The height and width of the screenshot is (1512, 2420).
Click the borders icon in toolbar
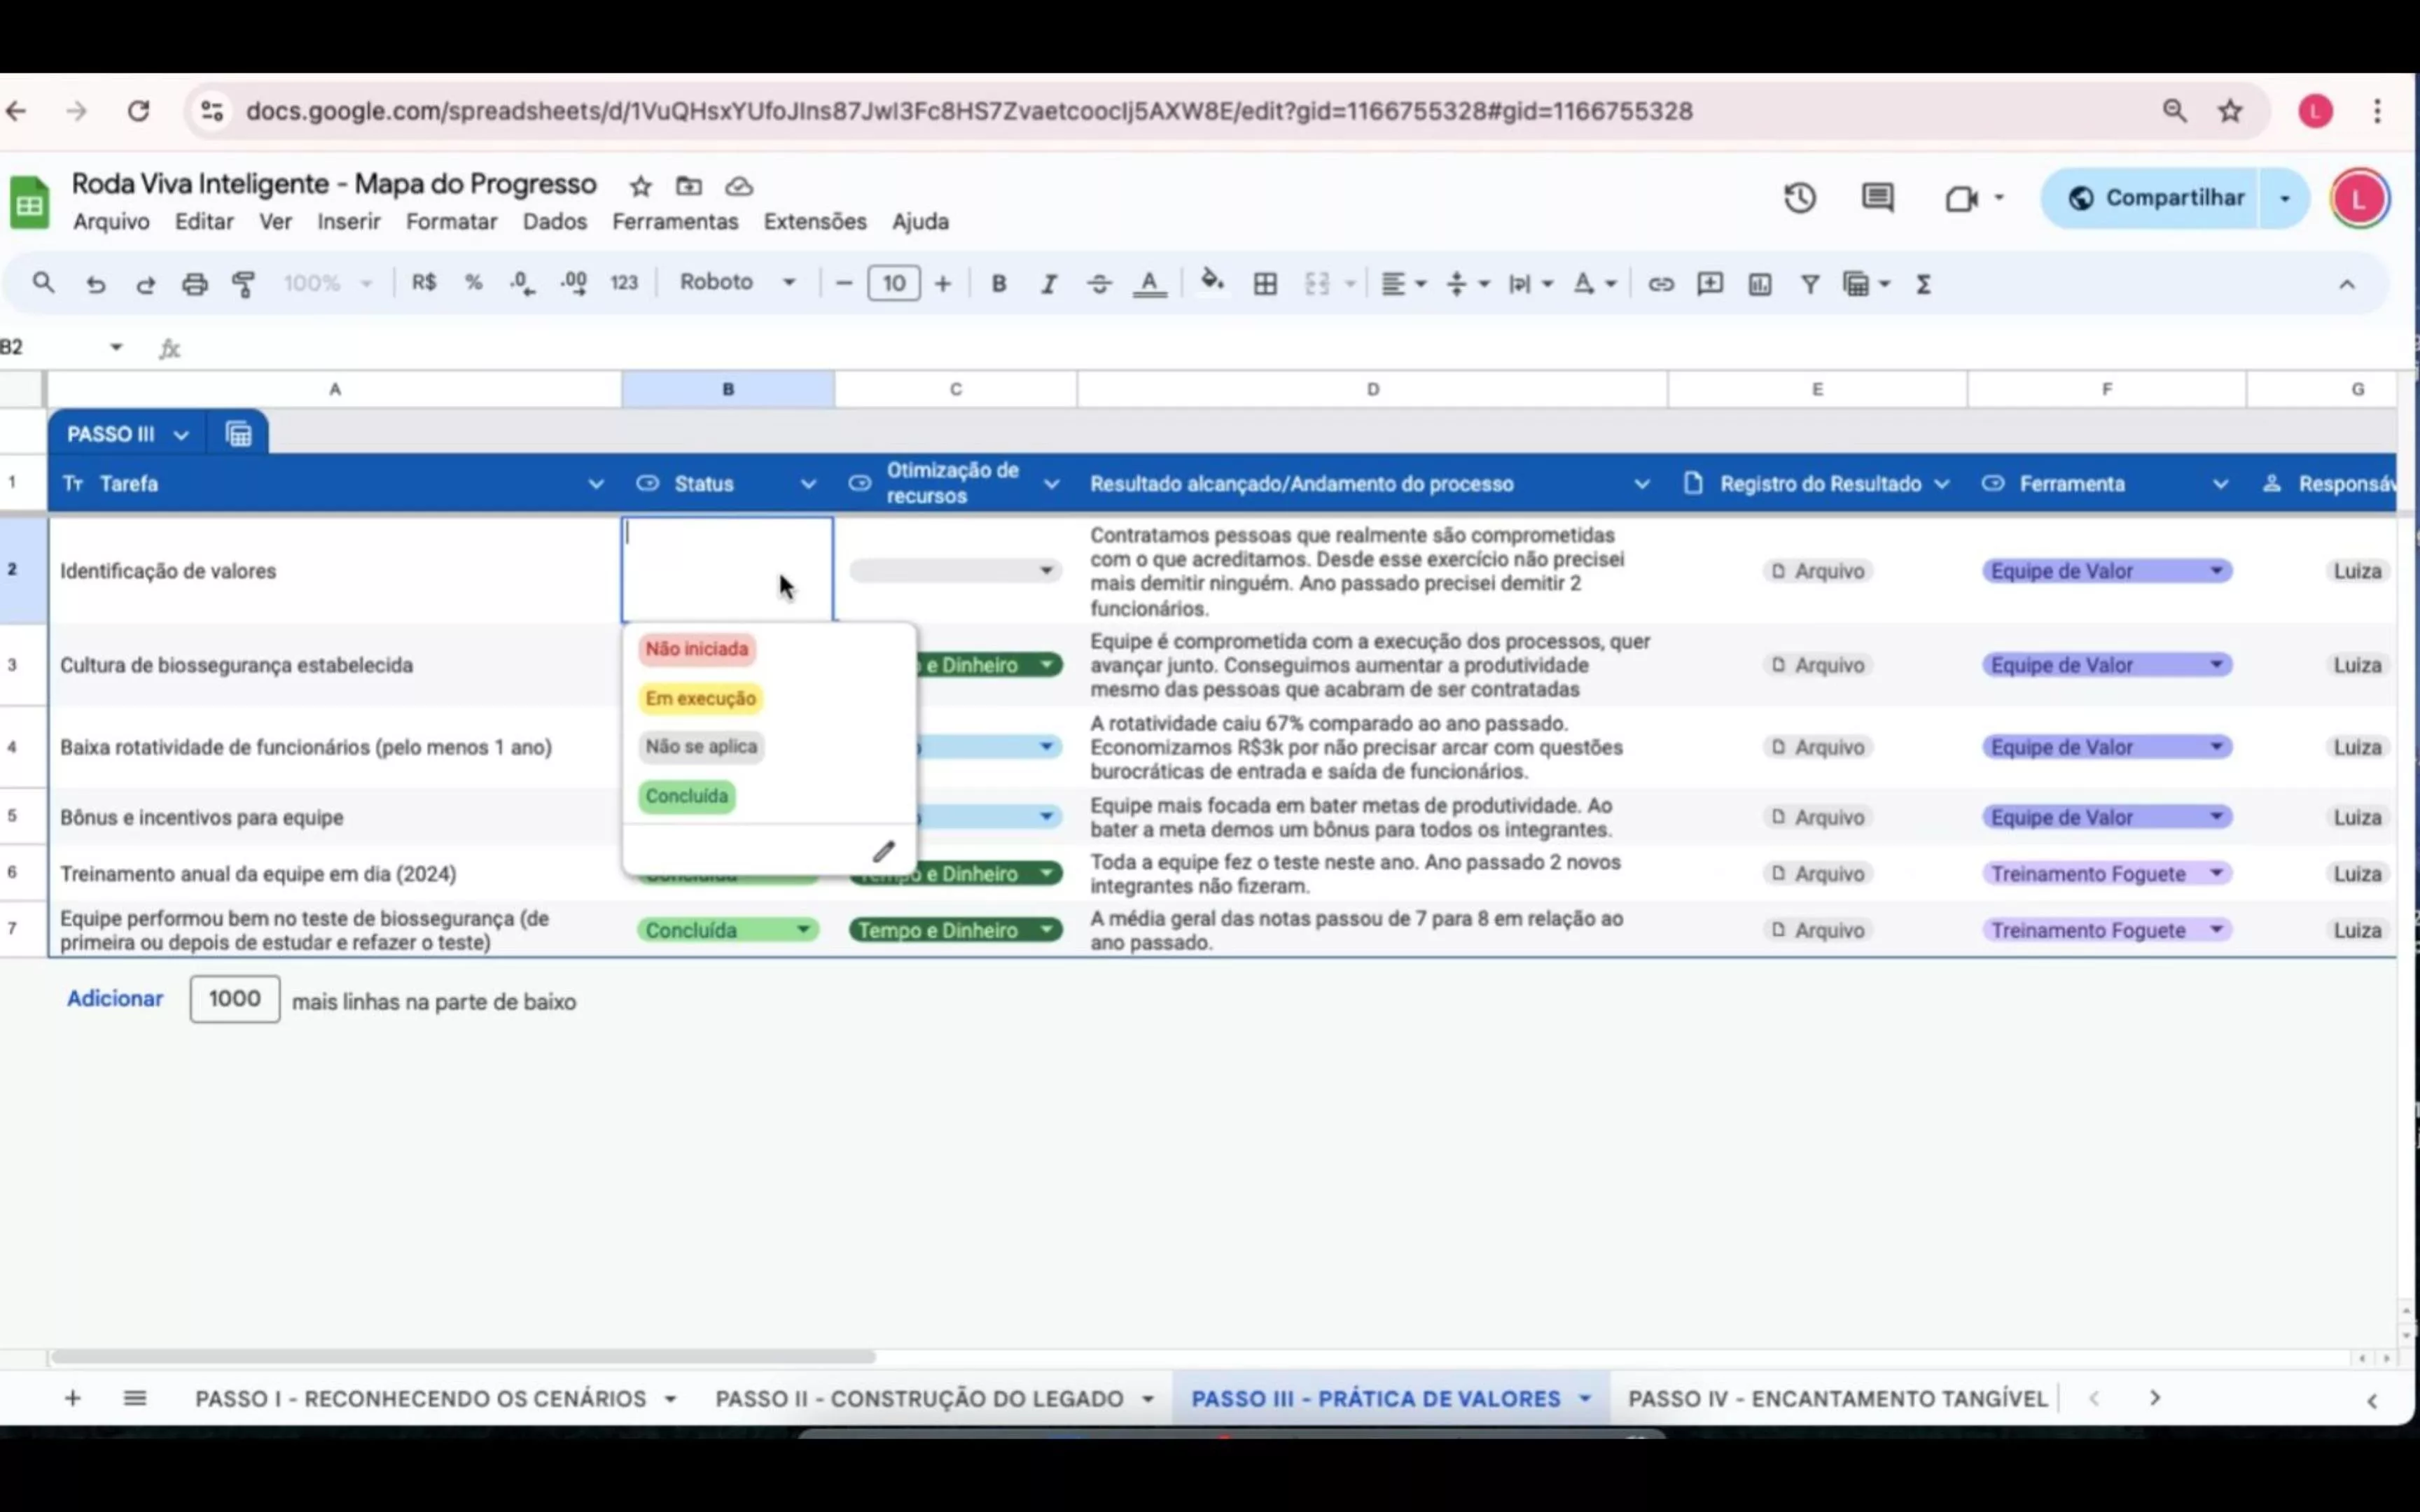pos(1265,284)
